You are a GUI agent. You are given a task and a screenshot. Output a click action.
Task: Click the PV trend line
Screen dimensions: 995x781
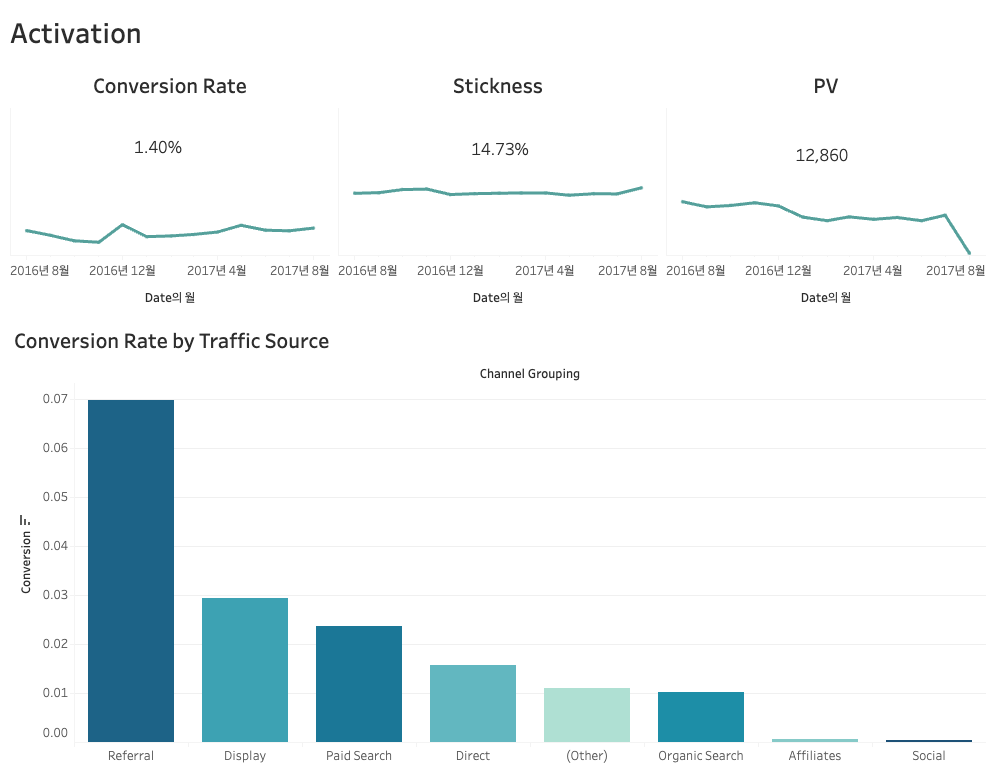(x=826, y=216)
